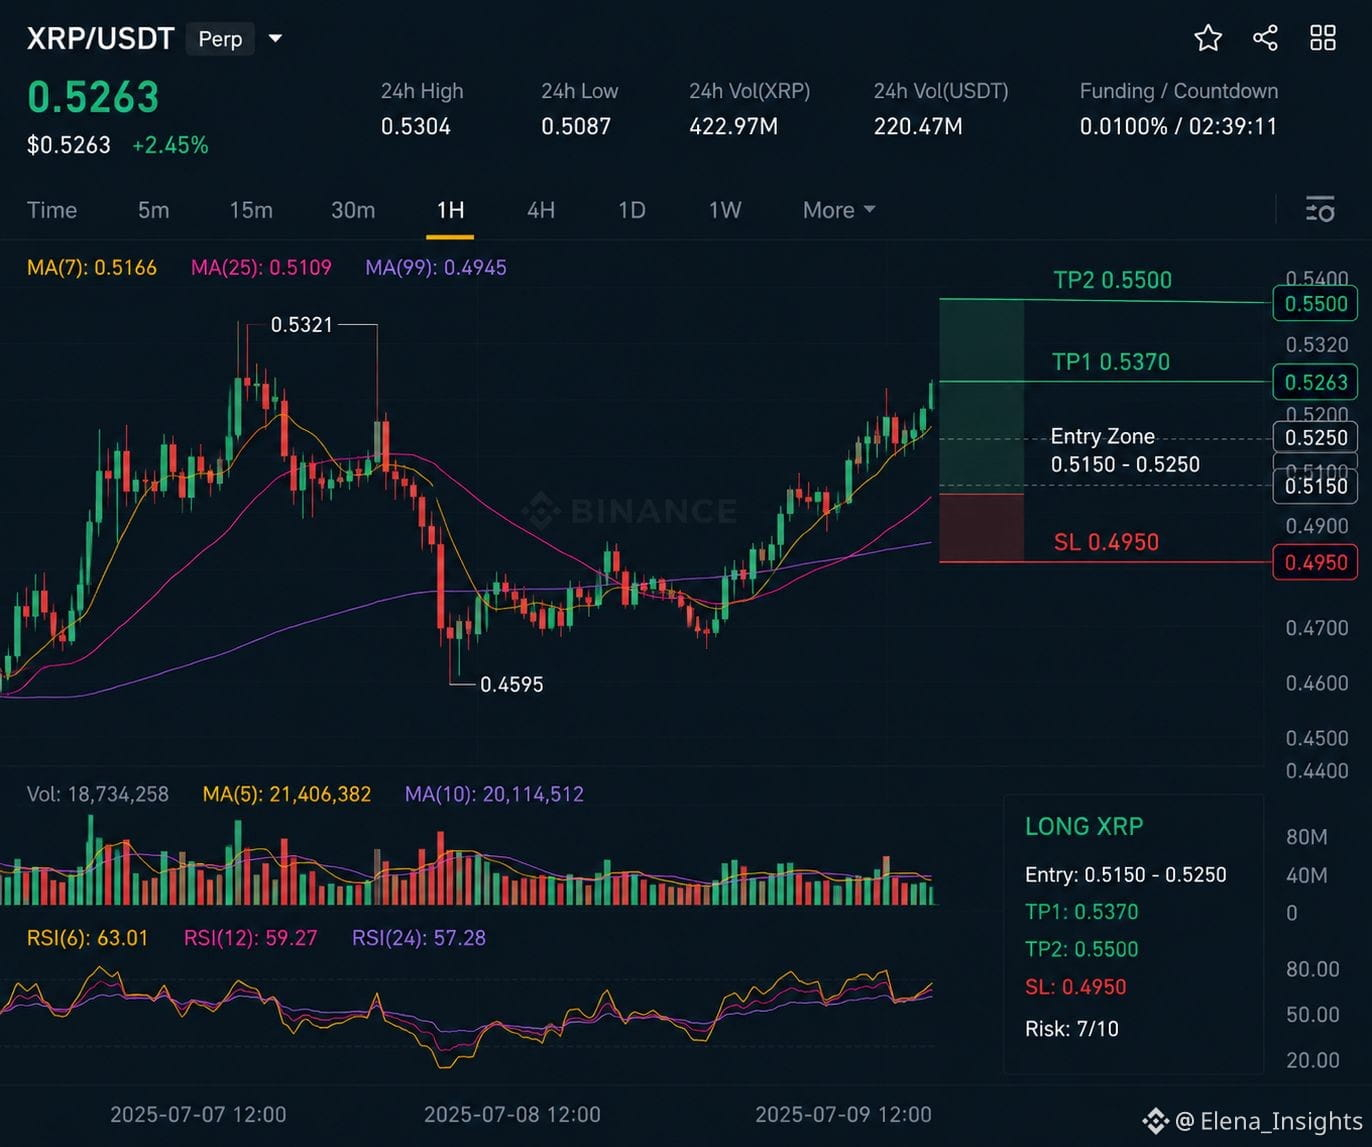Click the MA(7): 0.5166 indicator label

[x=92, y=267]
